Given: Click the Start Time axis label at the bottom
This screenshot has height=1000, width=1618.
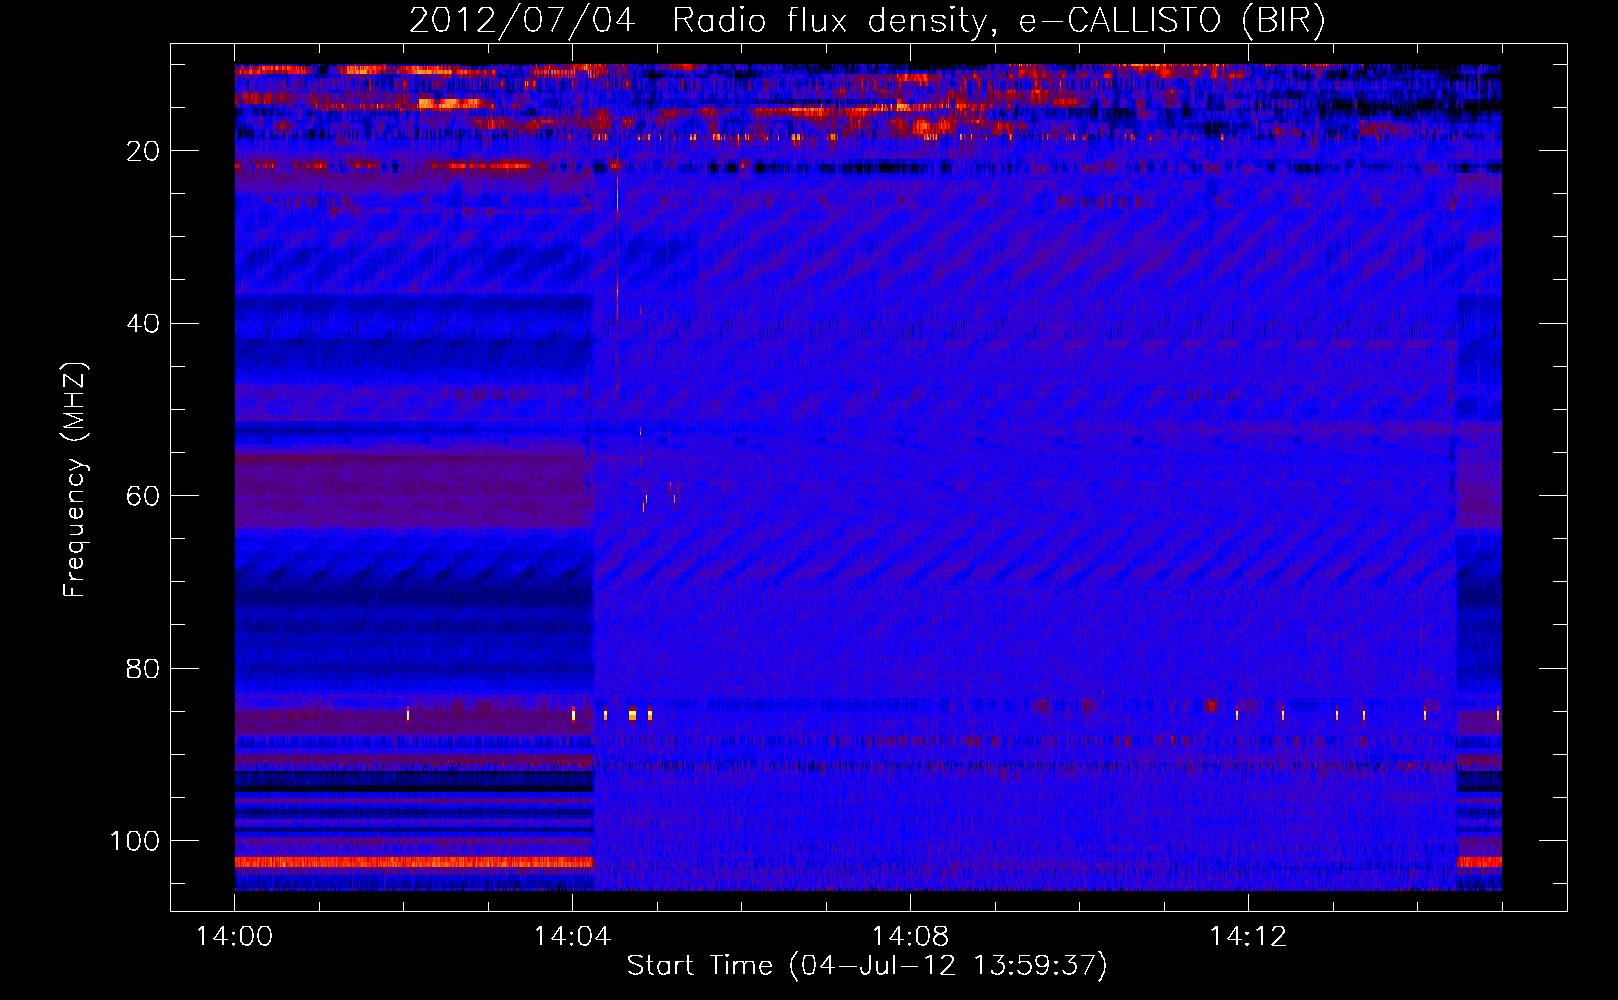Looking at the screenshot, I should (x=867, y=966).
